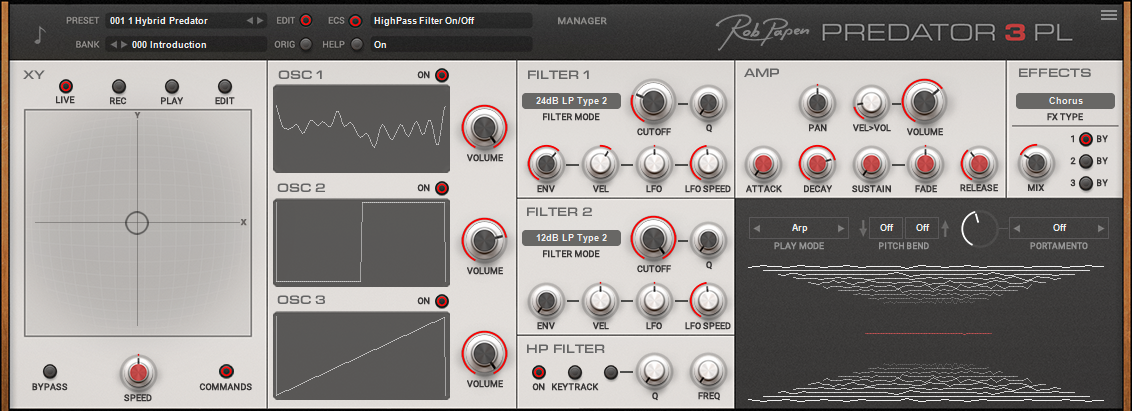Click OSC 2 square waveform display
The image size is (1132, 411).
pos(362,242)
